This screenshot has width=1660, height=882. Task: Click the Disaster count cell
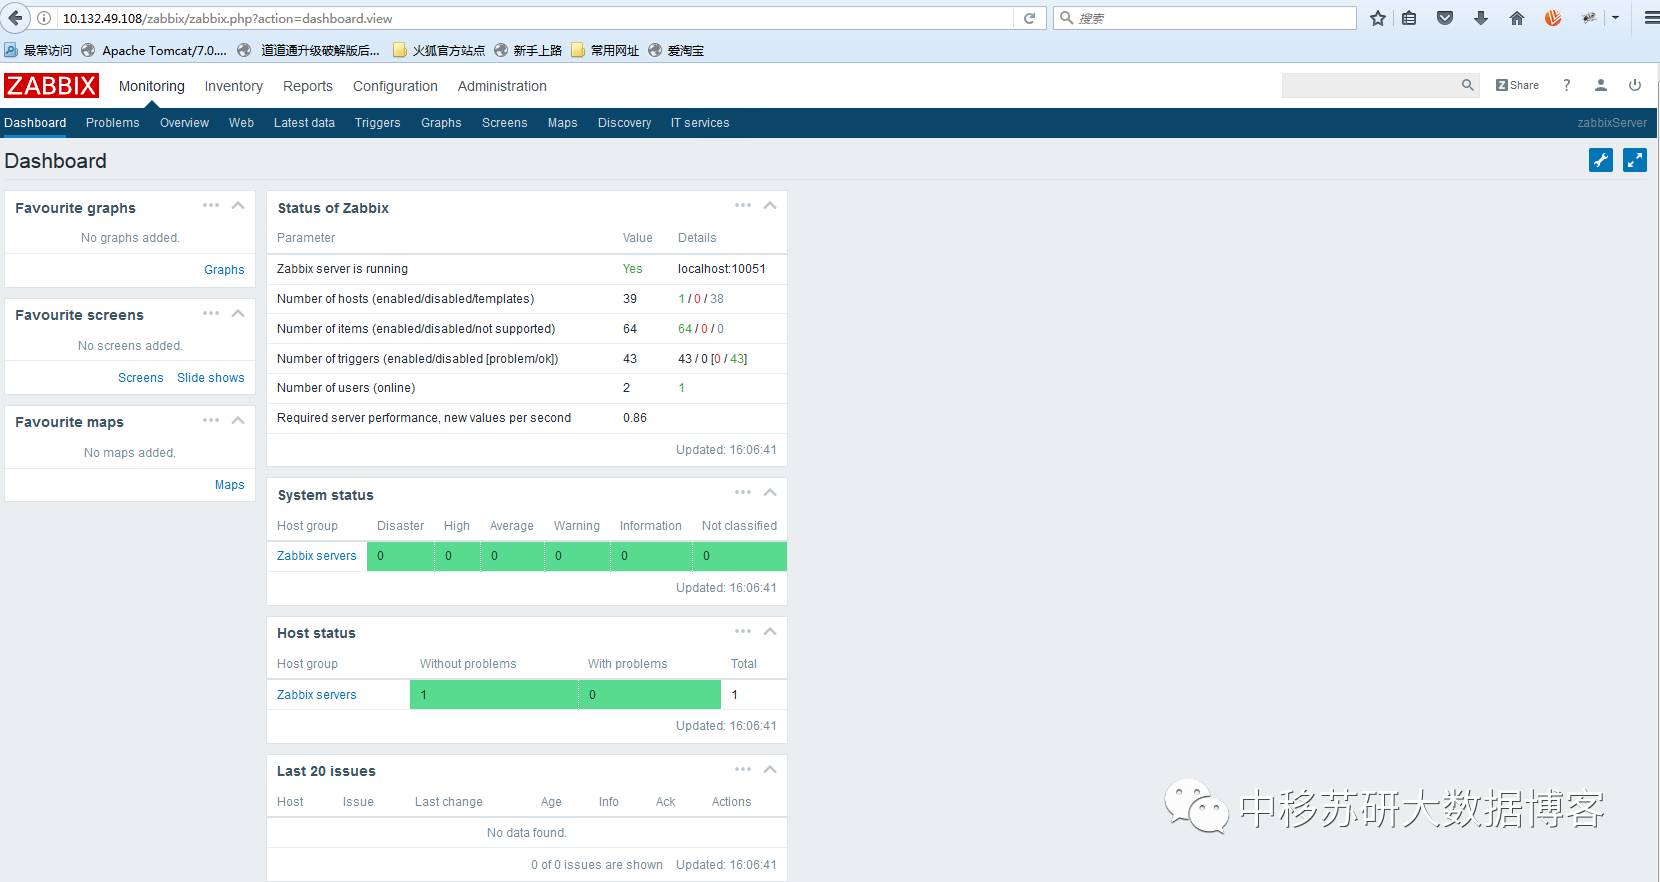tap(401, 556)
